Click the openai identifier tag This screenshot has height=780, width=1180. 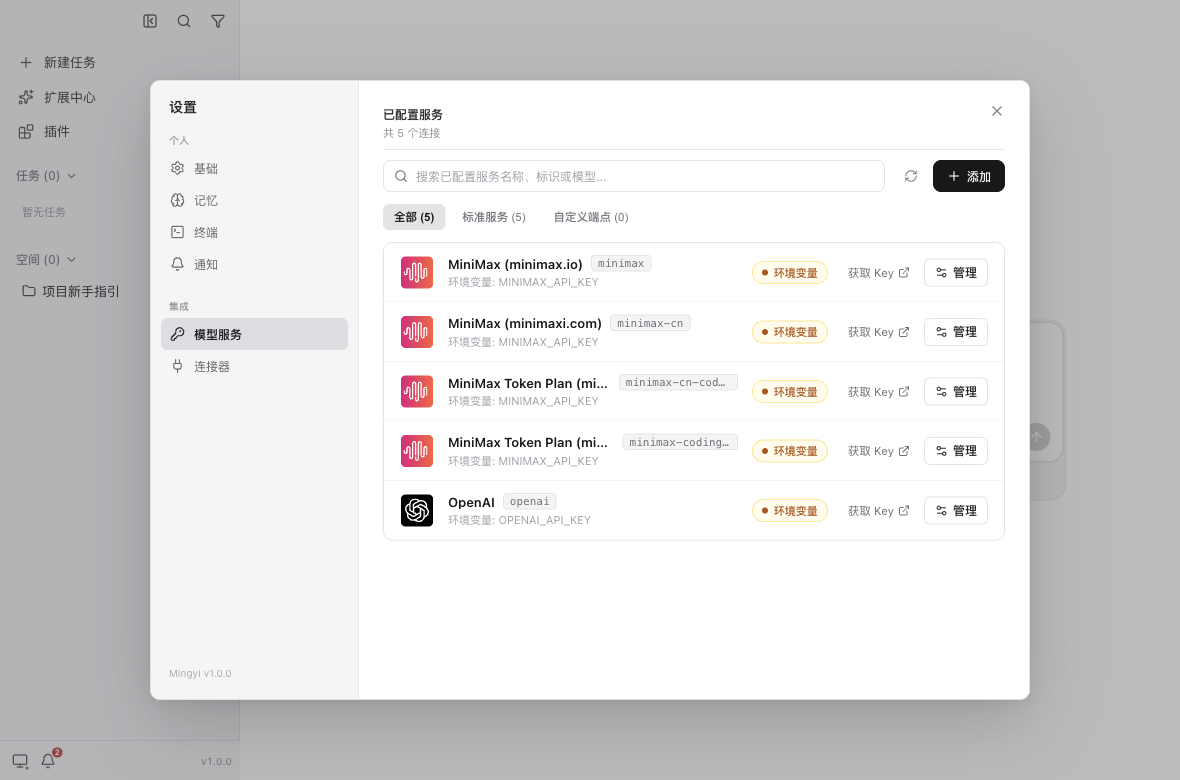pos(530,501)
